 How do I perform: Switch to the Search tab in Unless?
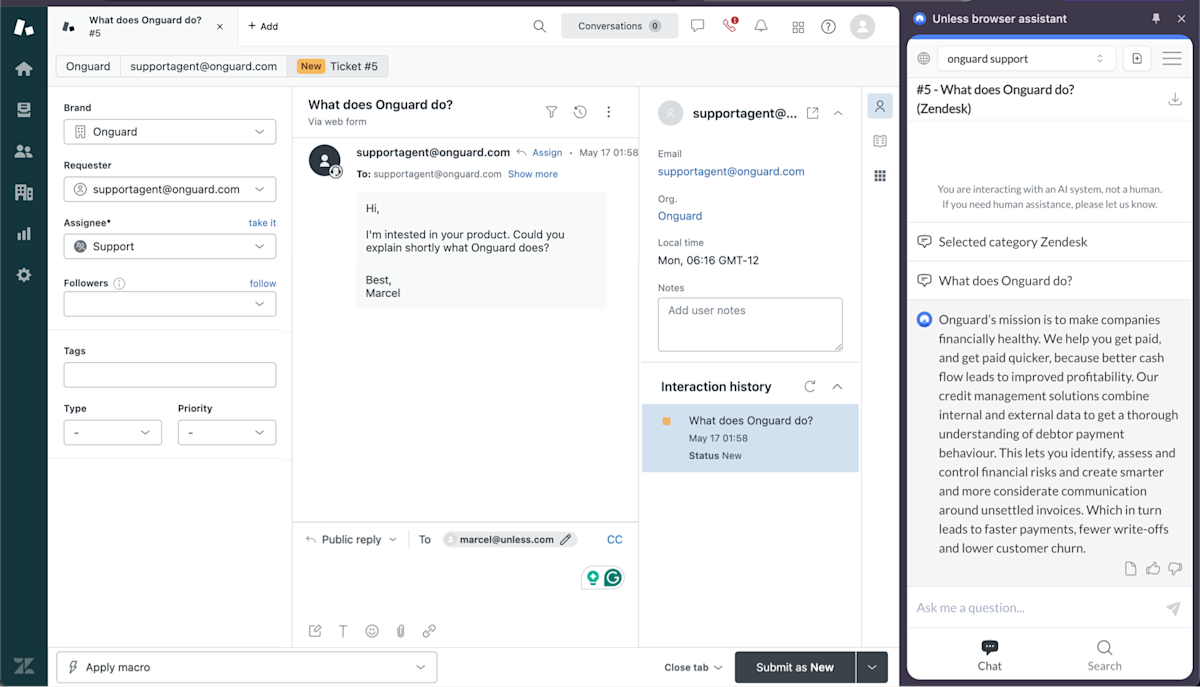[1104, 655]
